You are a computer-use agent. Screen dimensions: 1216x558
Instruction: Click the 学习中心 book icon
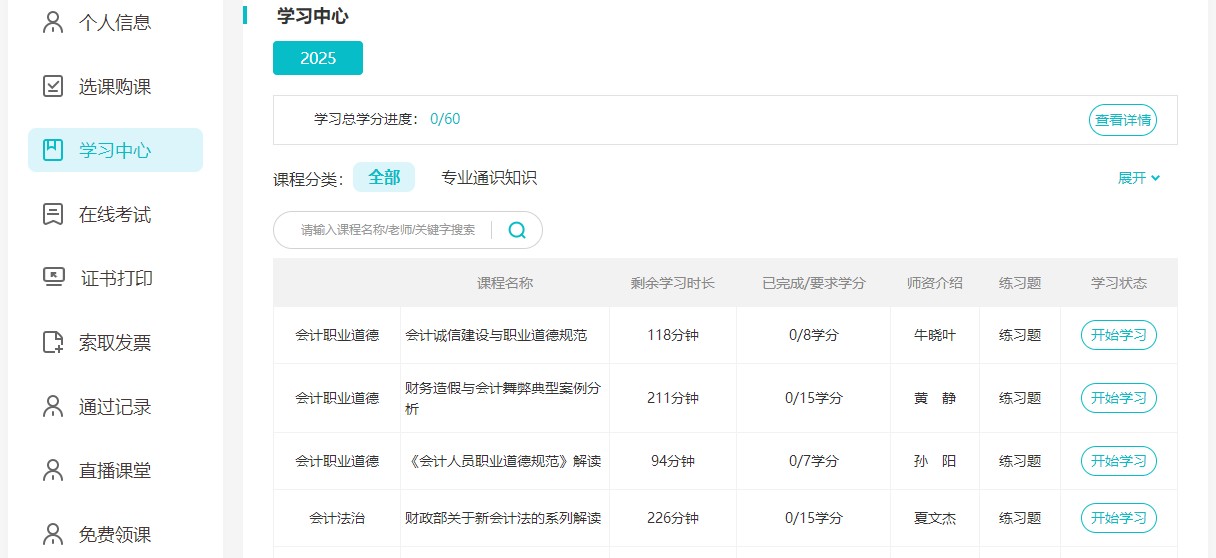click(53, 150)
